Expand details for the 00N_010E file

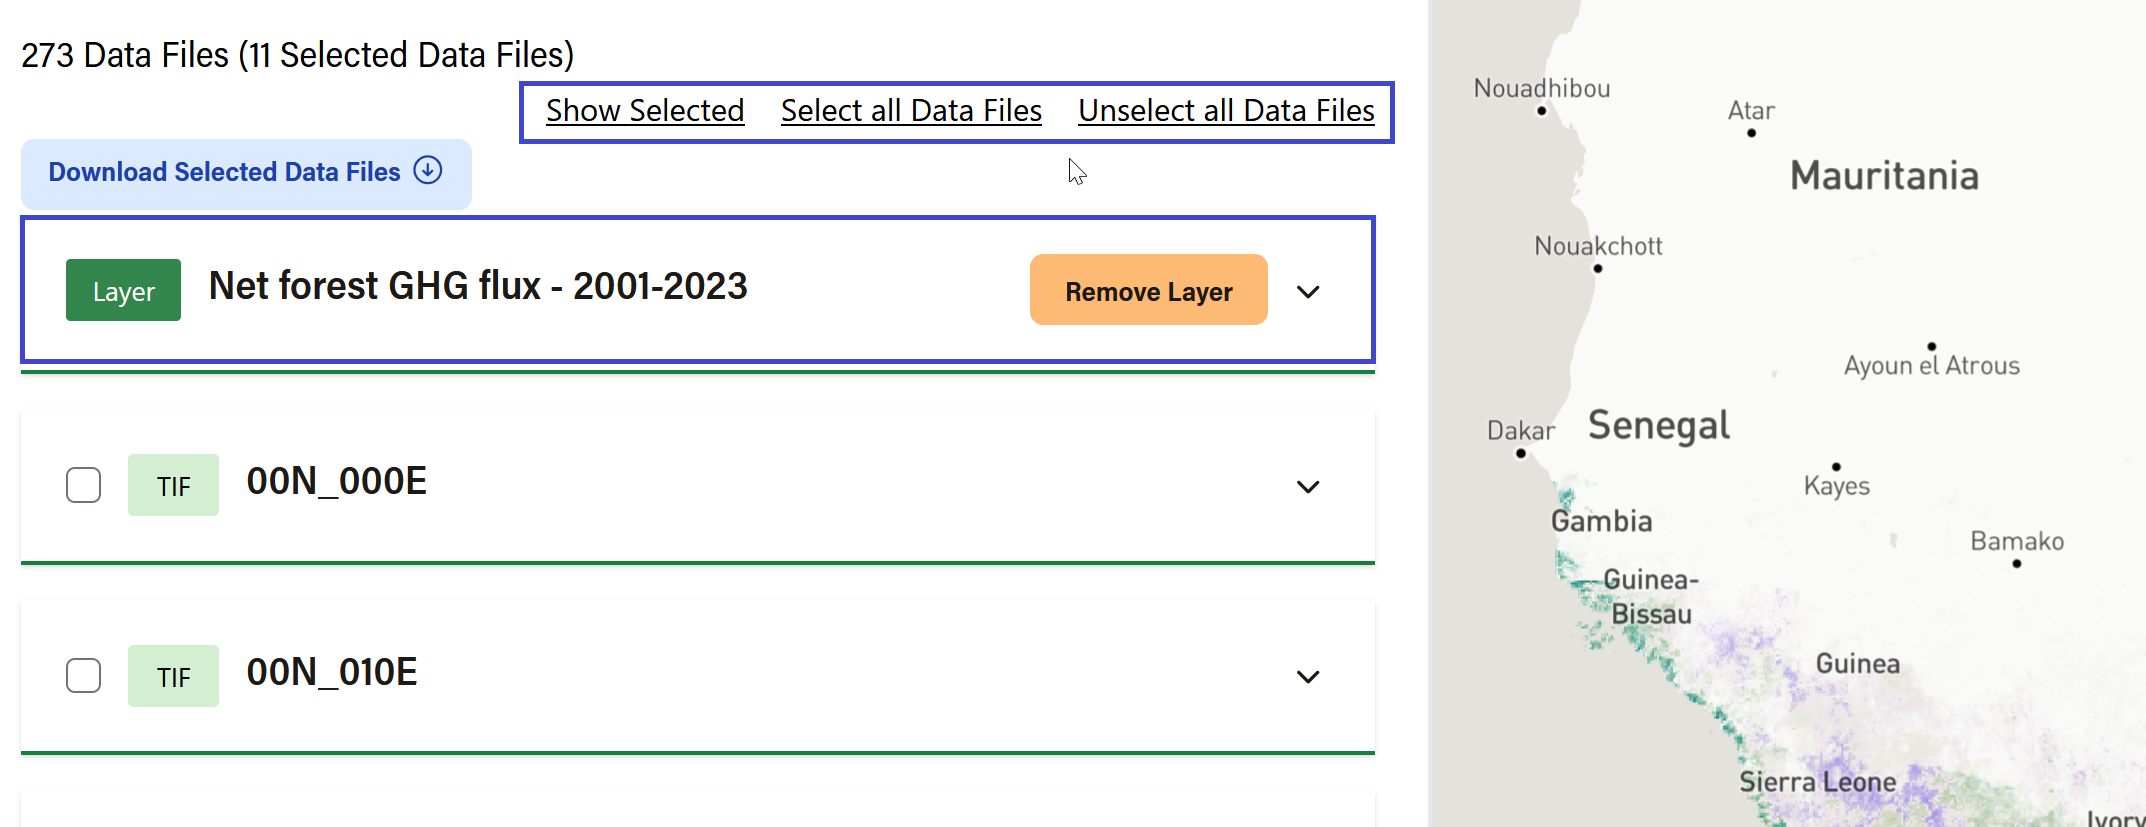(1308, 677)
